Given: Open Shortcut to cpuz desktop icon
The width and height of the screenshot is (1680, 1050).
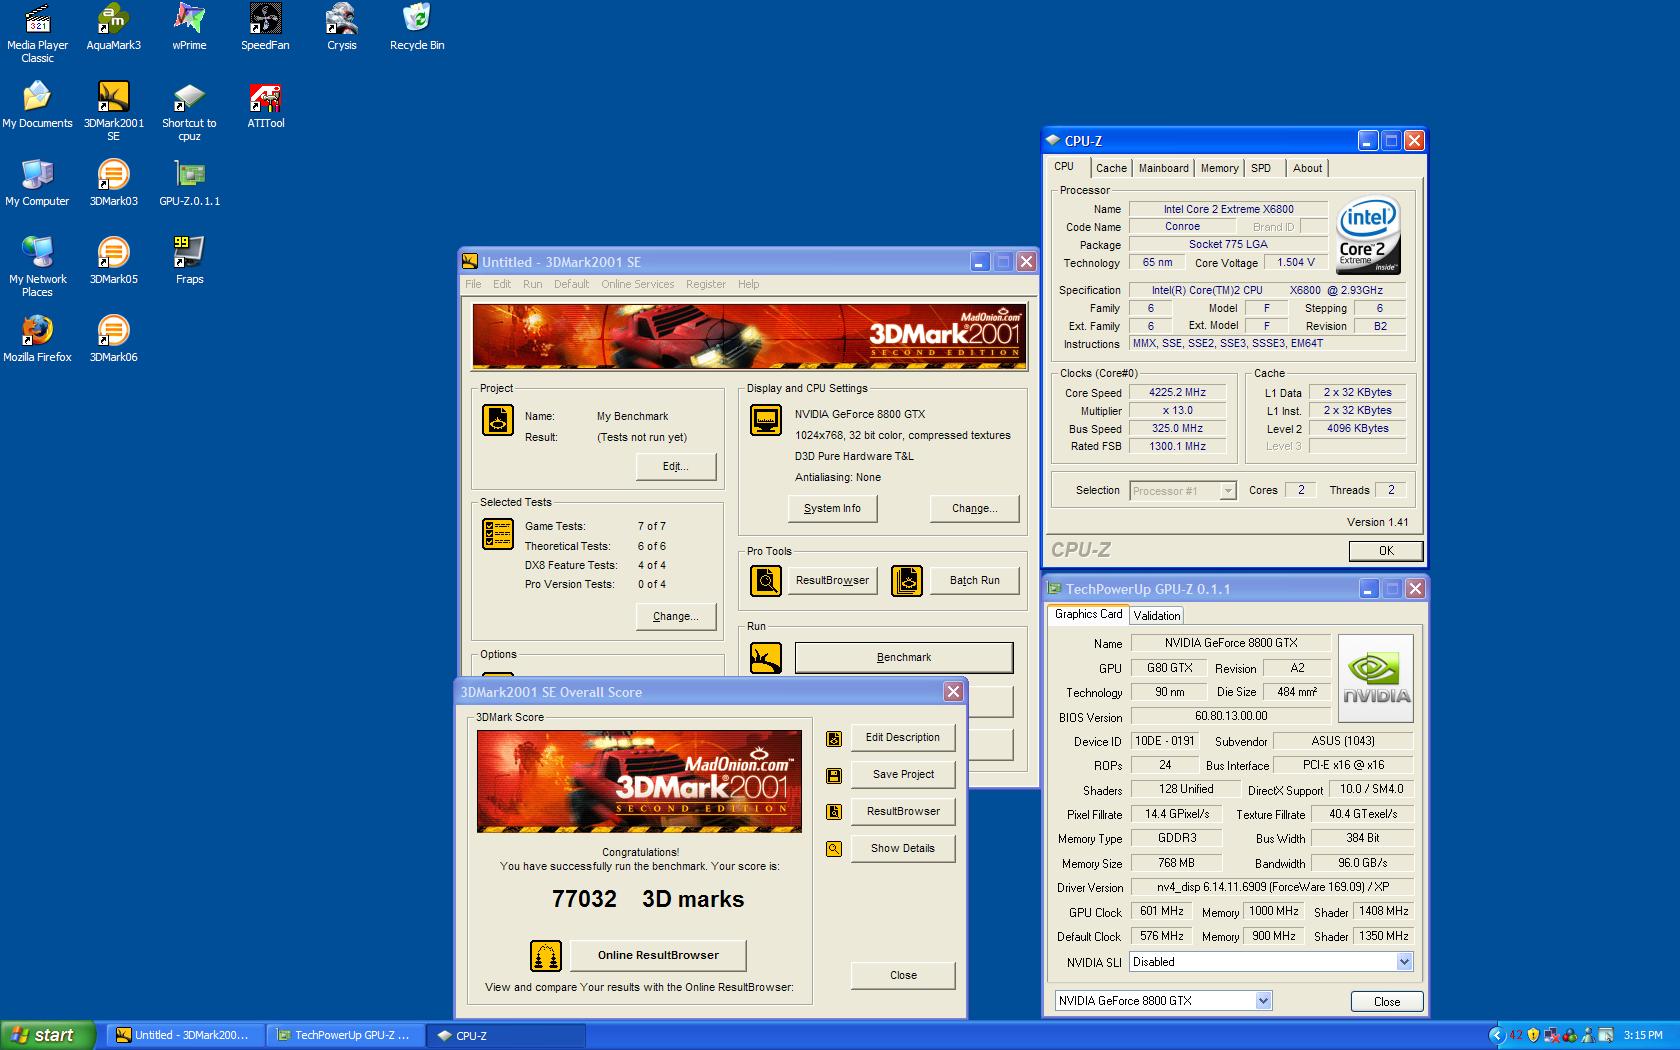Looking at the screenshot, I should pos(189,112).
